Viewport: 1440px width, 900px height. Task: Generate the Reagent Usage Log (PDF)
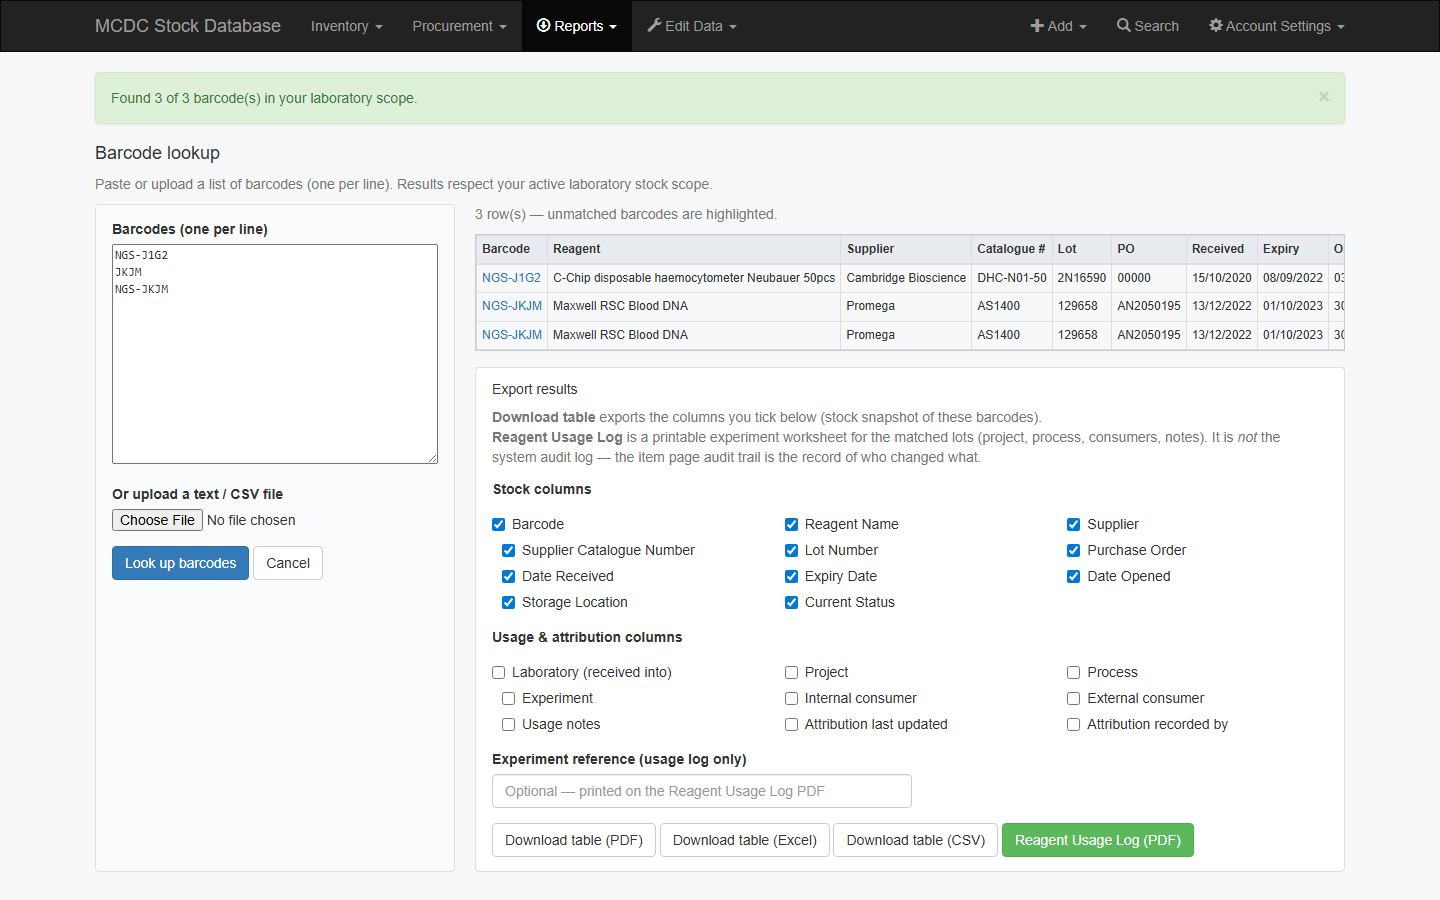pyautogui.click(x=1098, y=840)
